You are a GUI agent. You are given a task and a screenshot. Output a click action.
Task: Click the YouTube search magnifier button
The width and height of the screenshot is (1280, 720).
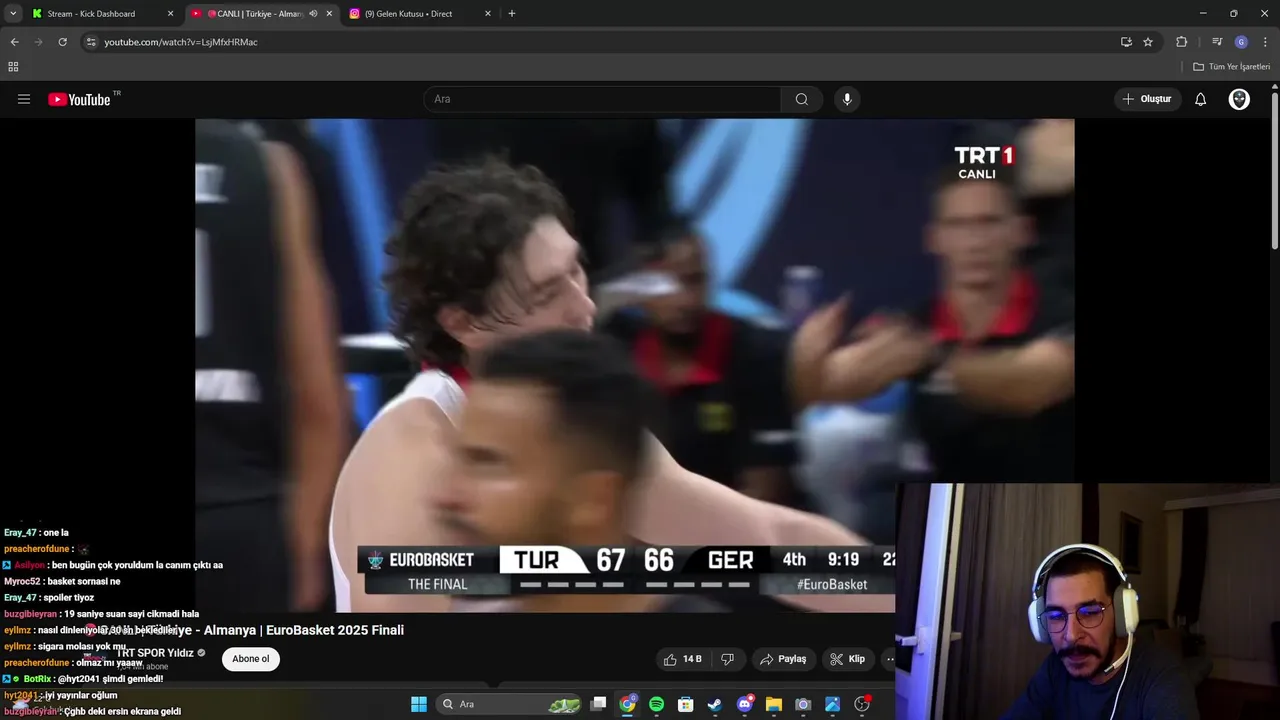click(x=802, y=99)
